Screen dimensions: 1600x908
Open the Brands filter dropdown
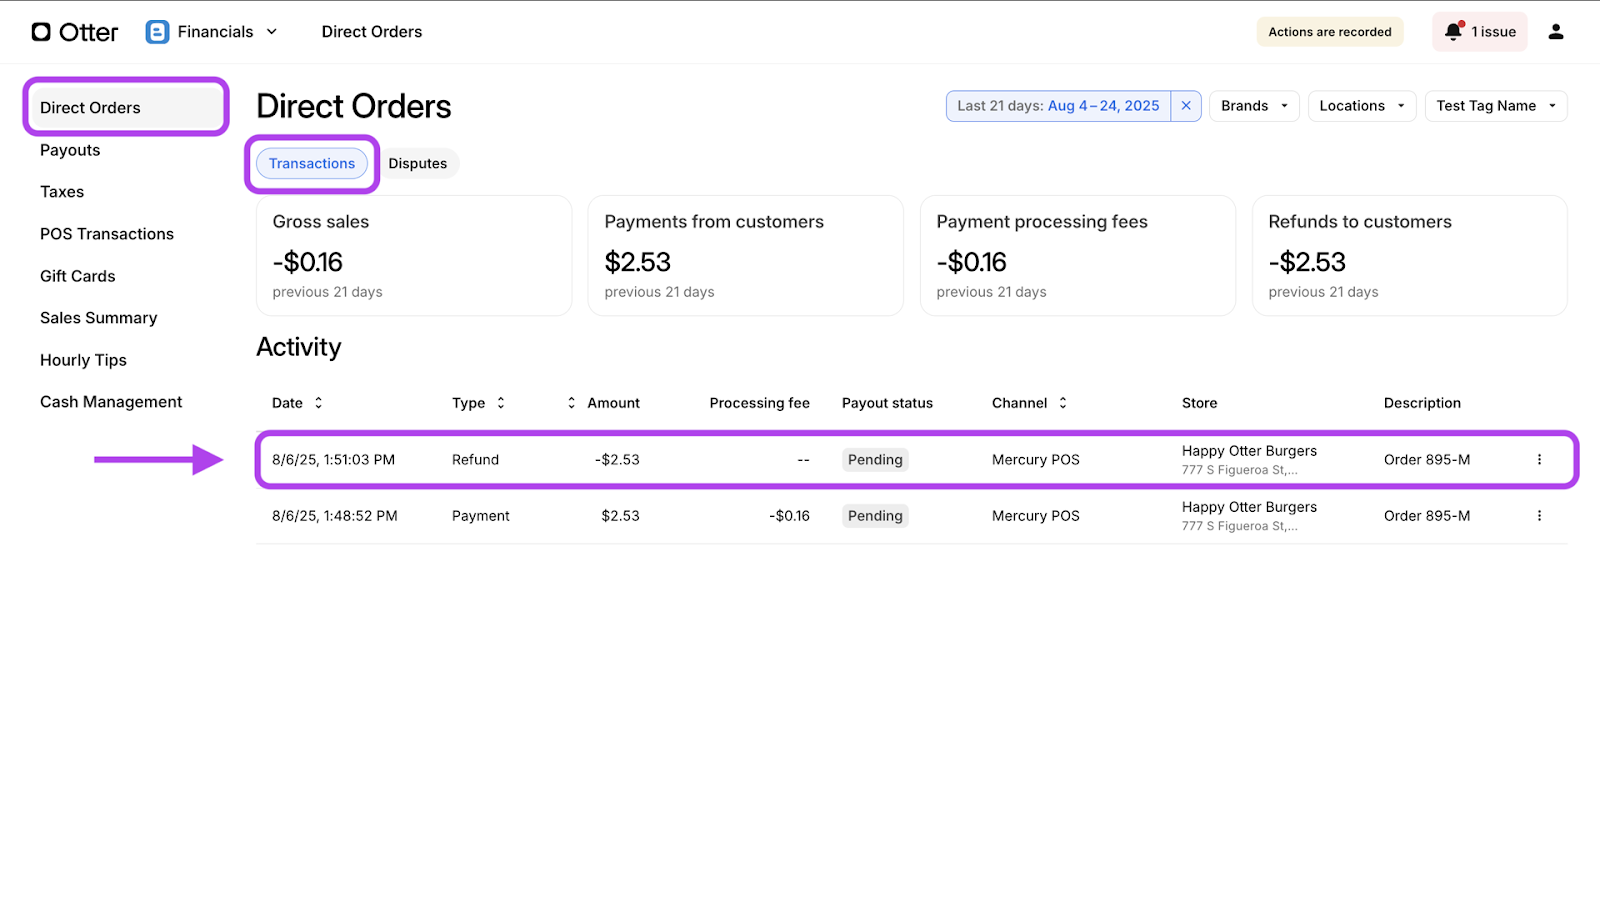1254,106
